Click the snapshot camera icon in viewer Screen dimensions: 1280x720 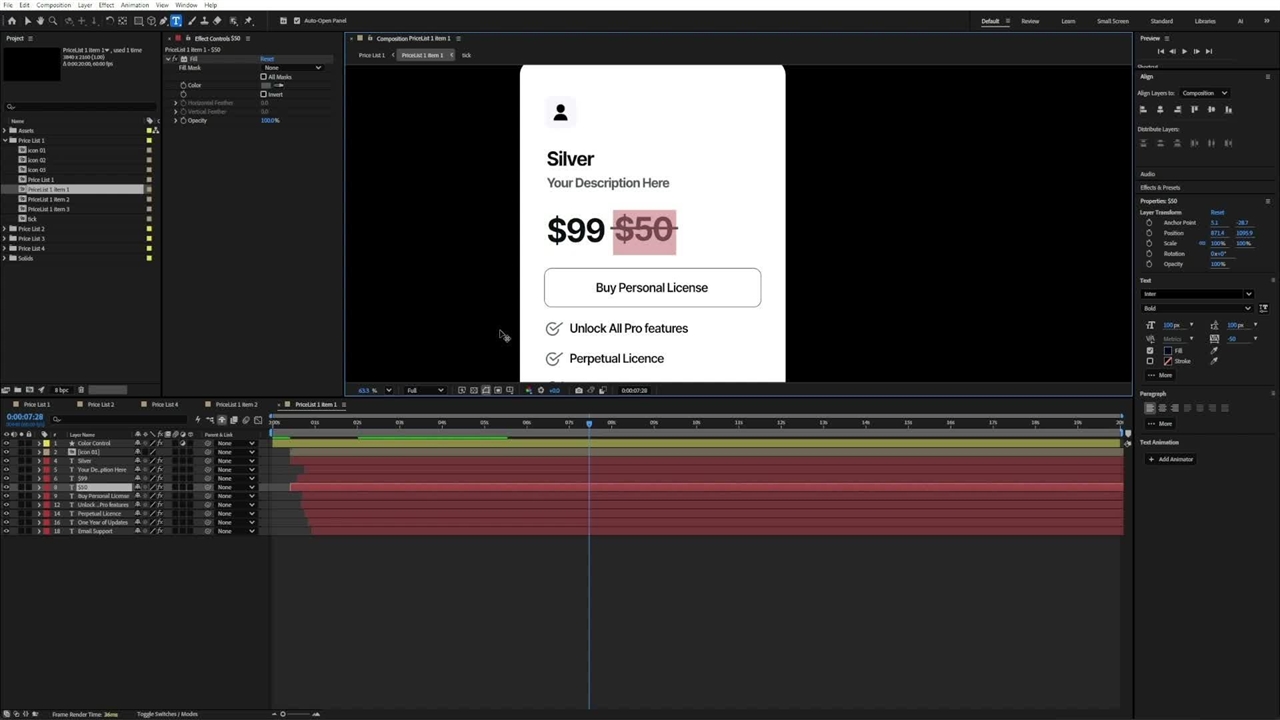coord(578,390)
